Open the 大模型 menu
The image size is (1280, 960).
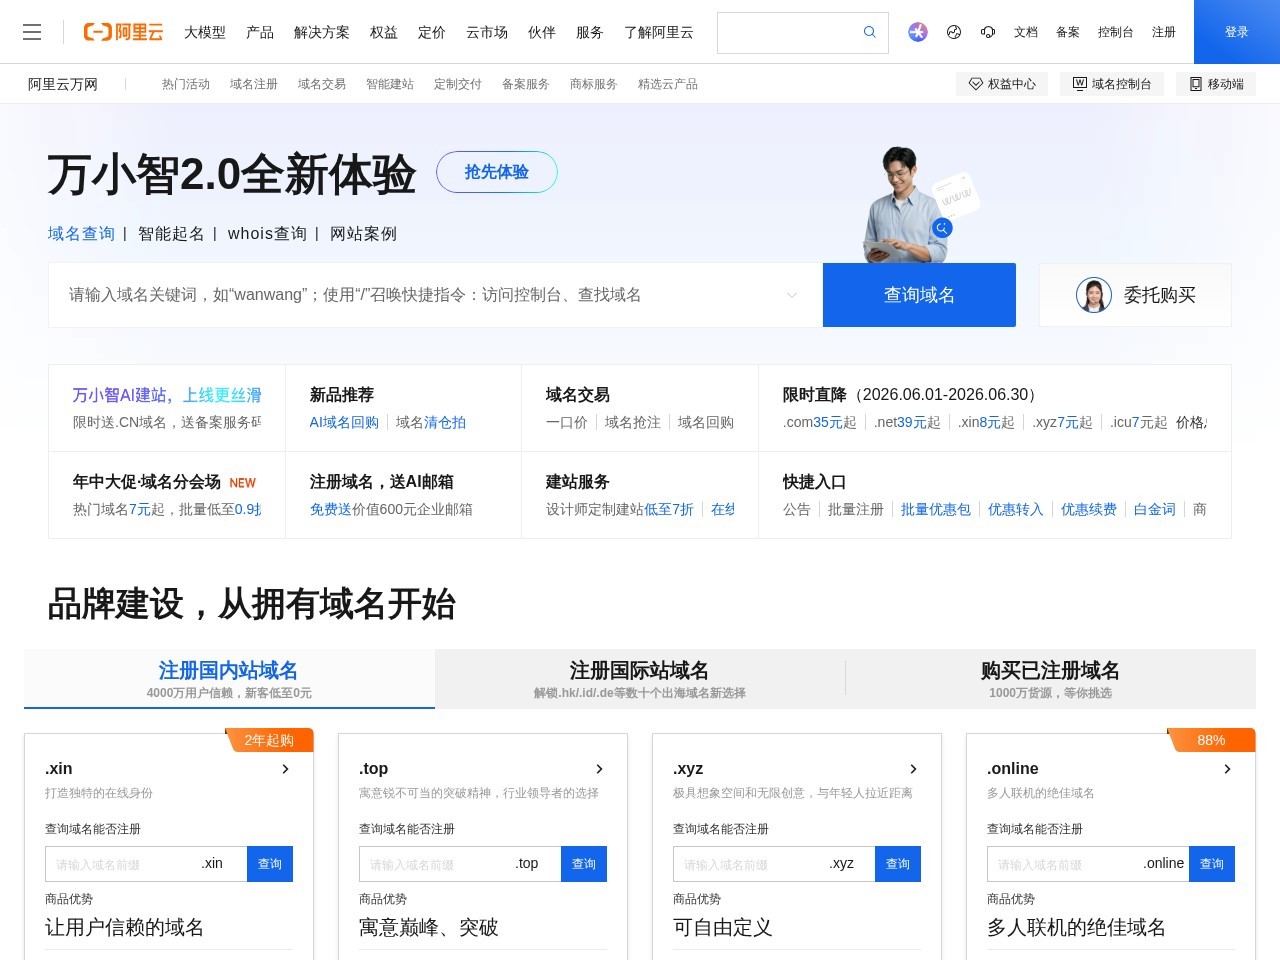coord(205,32)
